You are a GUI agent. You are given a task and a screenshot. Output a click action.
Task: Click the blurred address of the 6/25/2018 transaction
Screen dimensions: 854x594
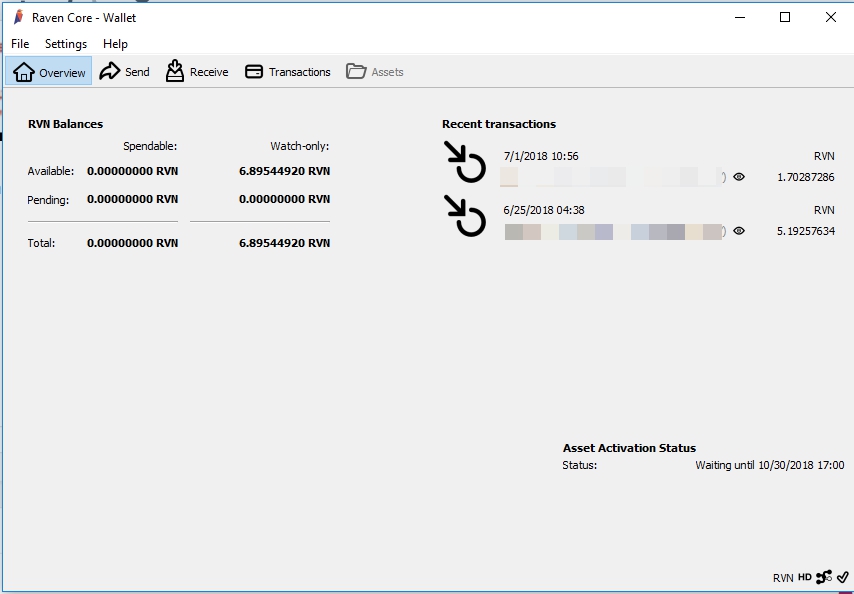613,231
